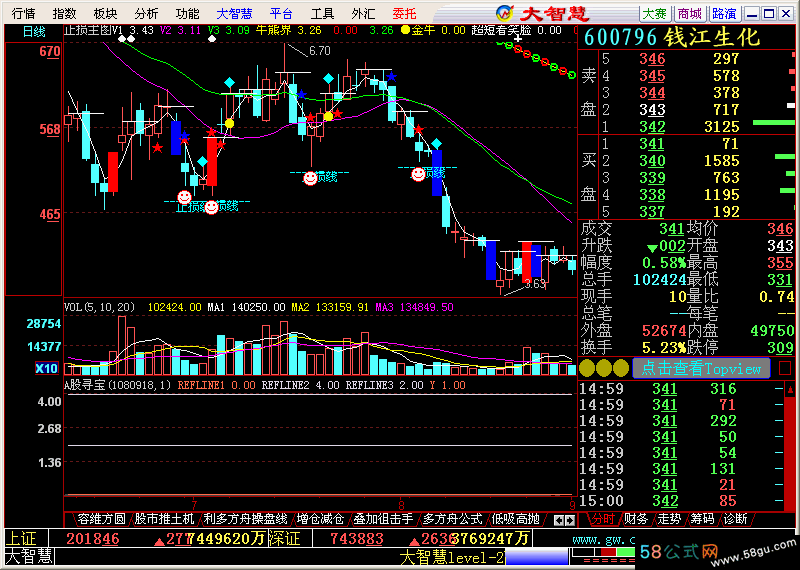800x570 pixels.
Task: Open the 委托 menu
Action: (x=405, y=13)
